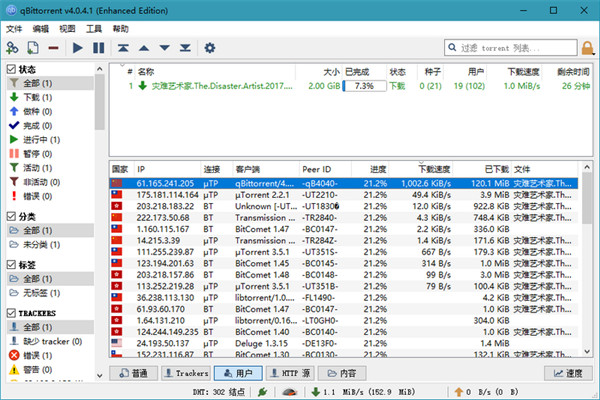Screen dimensions: 600x400
Task: Click the torrent's 7.3% progress bar
Action: (x=364, y=86)
